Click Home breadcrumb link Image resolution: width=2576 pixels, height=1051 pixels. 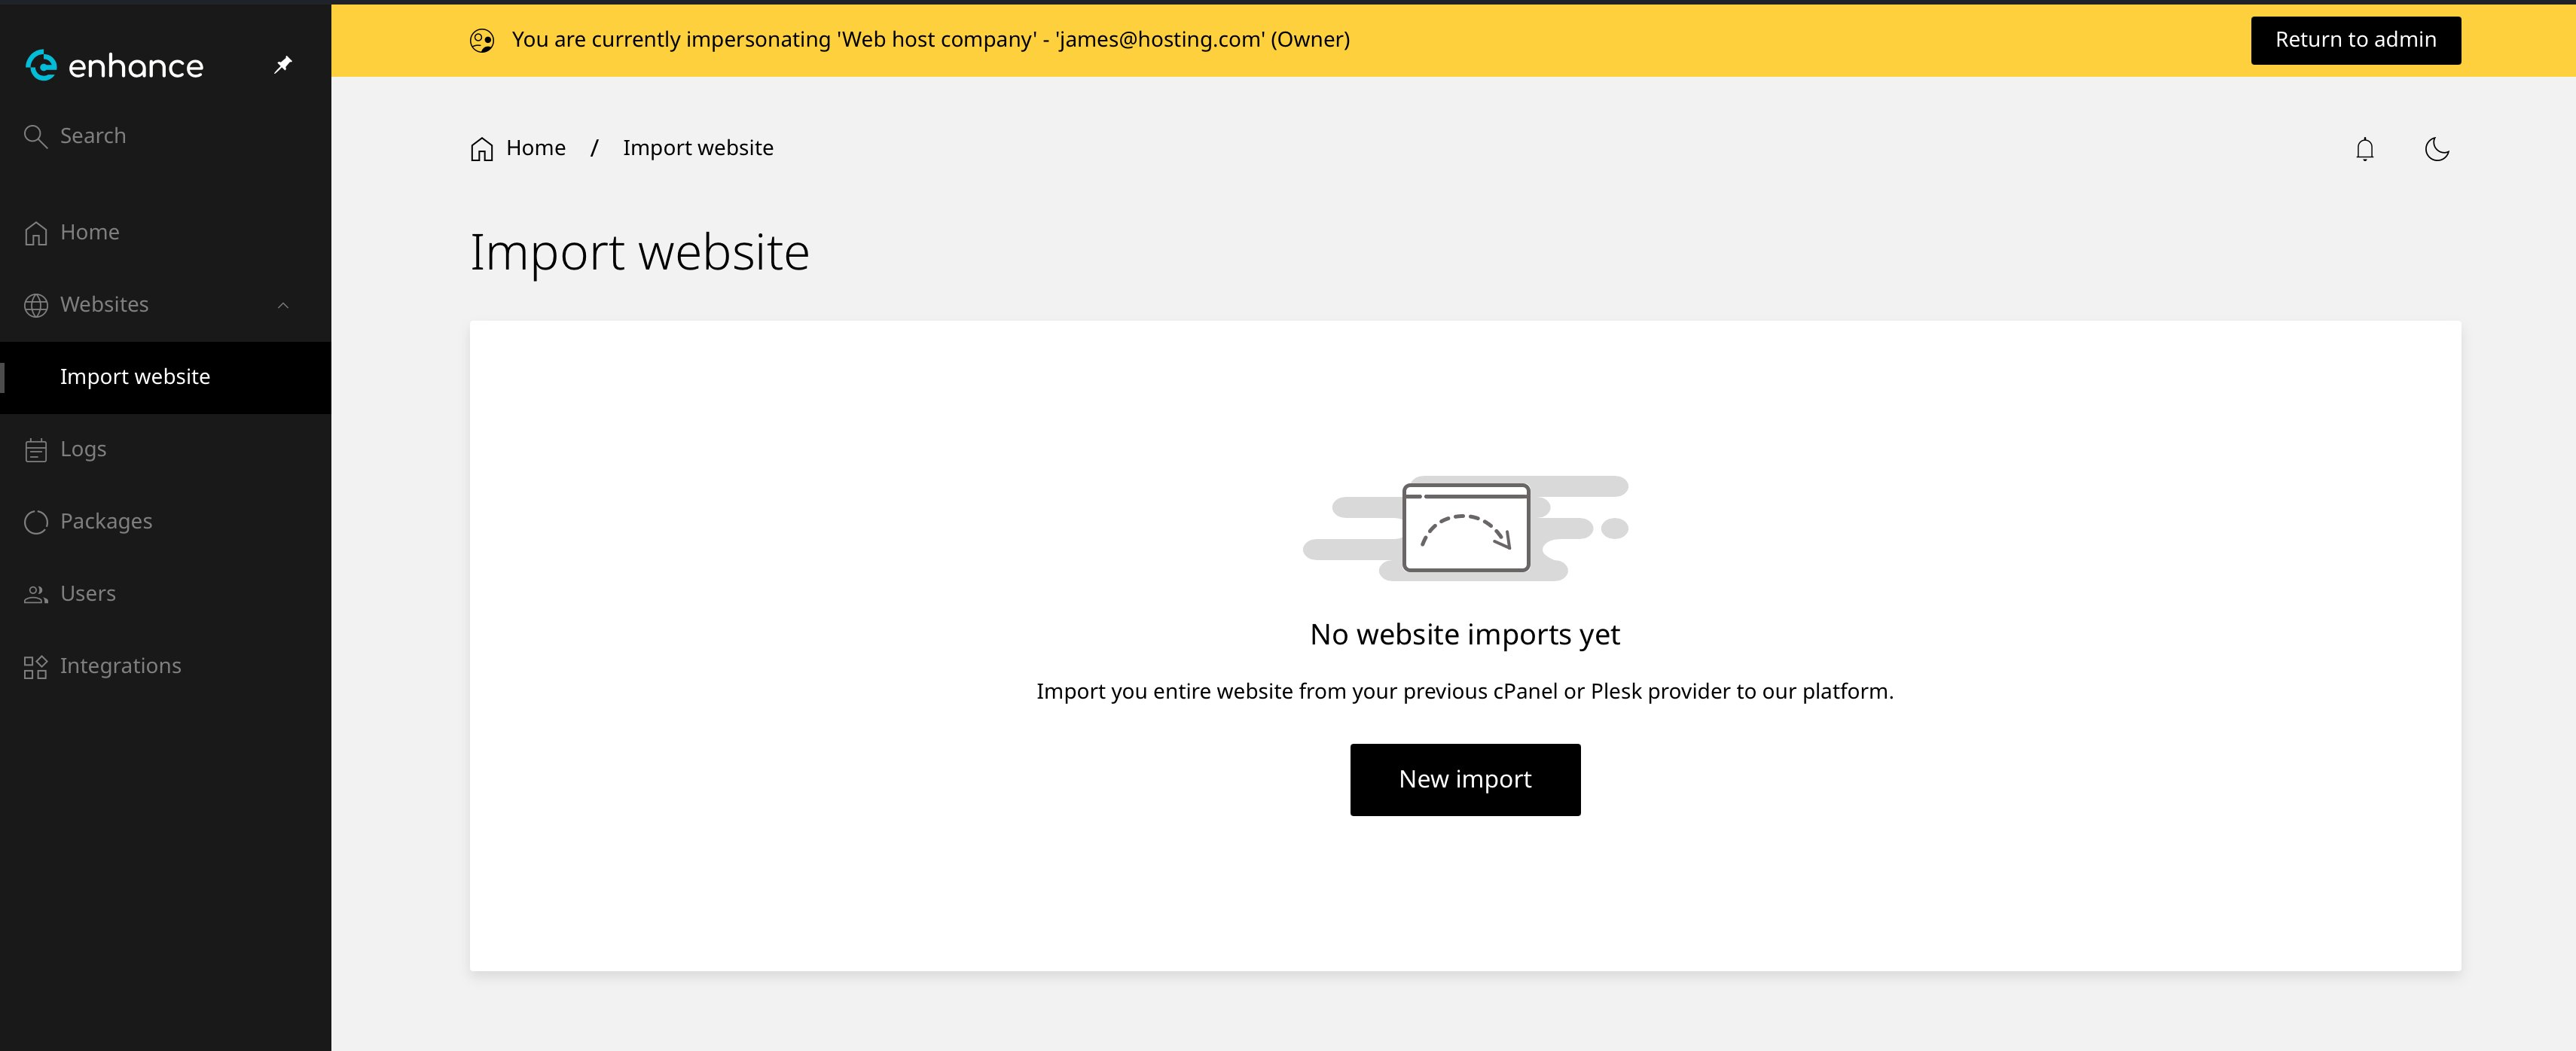[x=535, y=148]
